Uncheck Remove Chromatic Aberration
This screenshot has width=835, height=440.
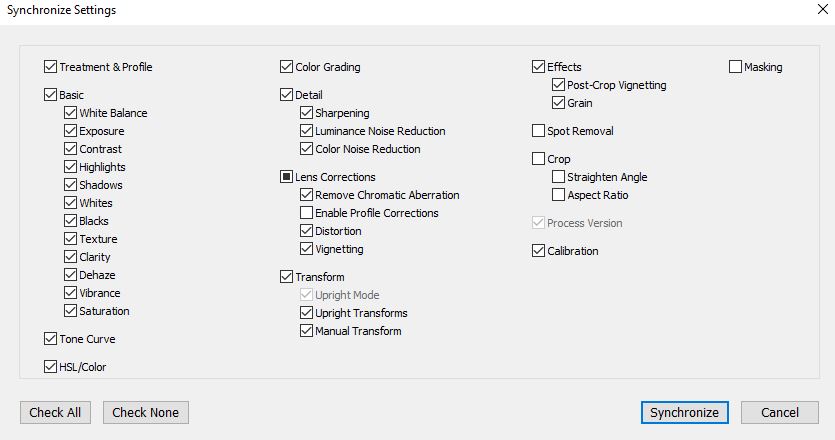tap(307, 196)
